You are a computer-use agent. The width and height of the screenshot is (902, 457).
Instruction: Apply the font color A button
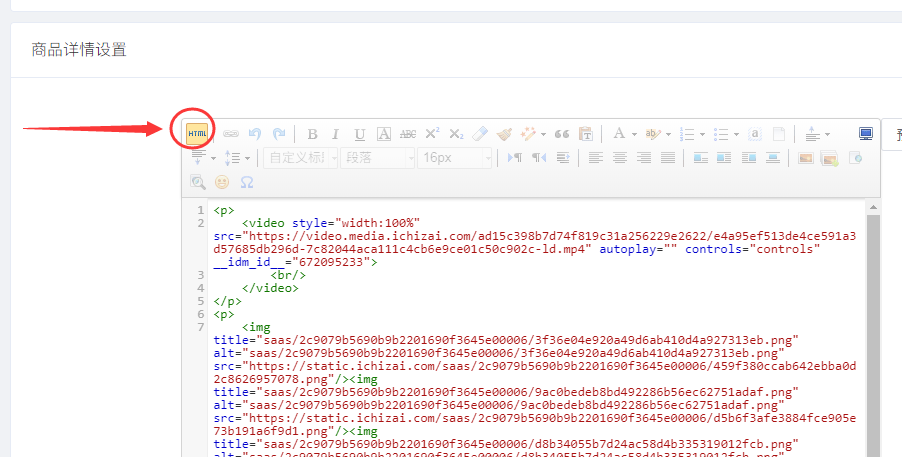(x=619, y=134)
